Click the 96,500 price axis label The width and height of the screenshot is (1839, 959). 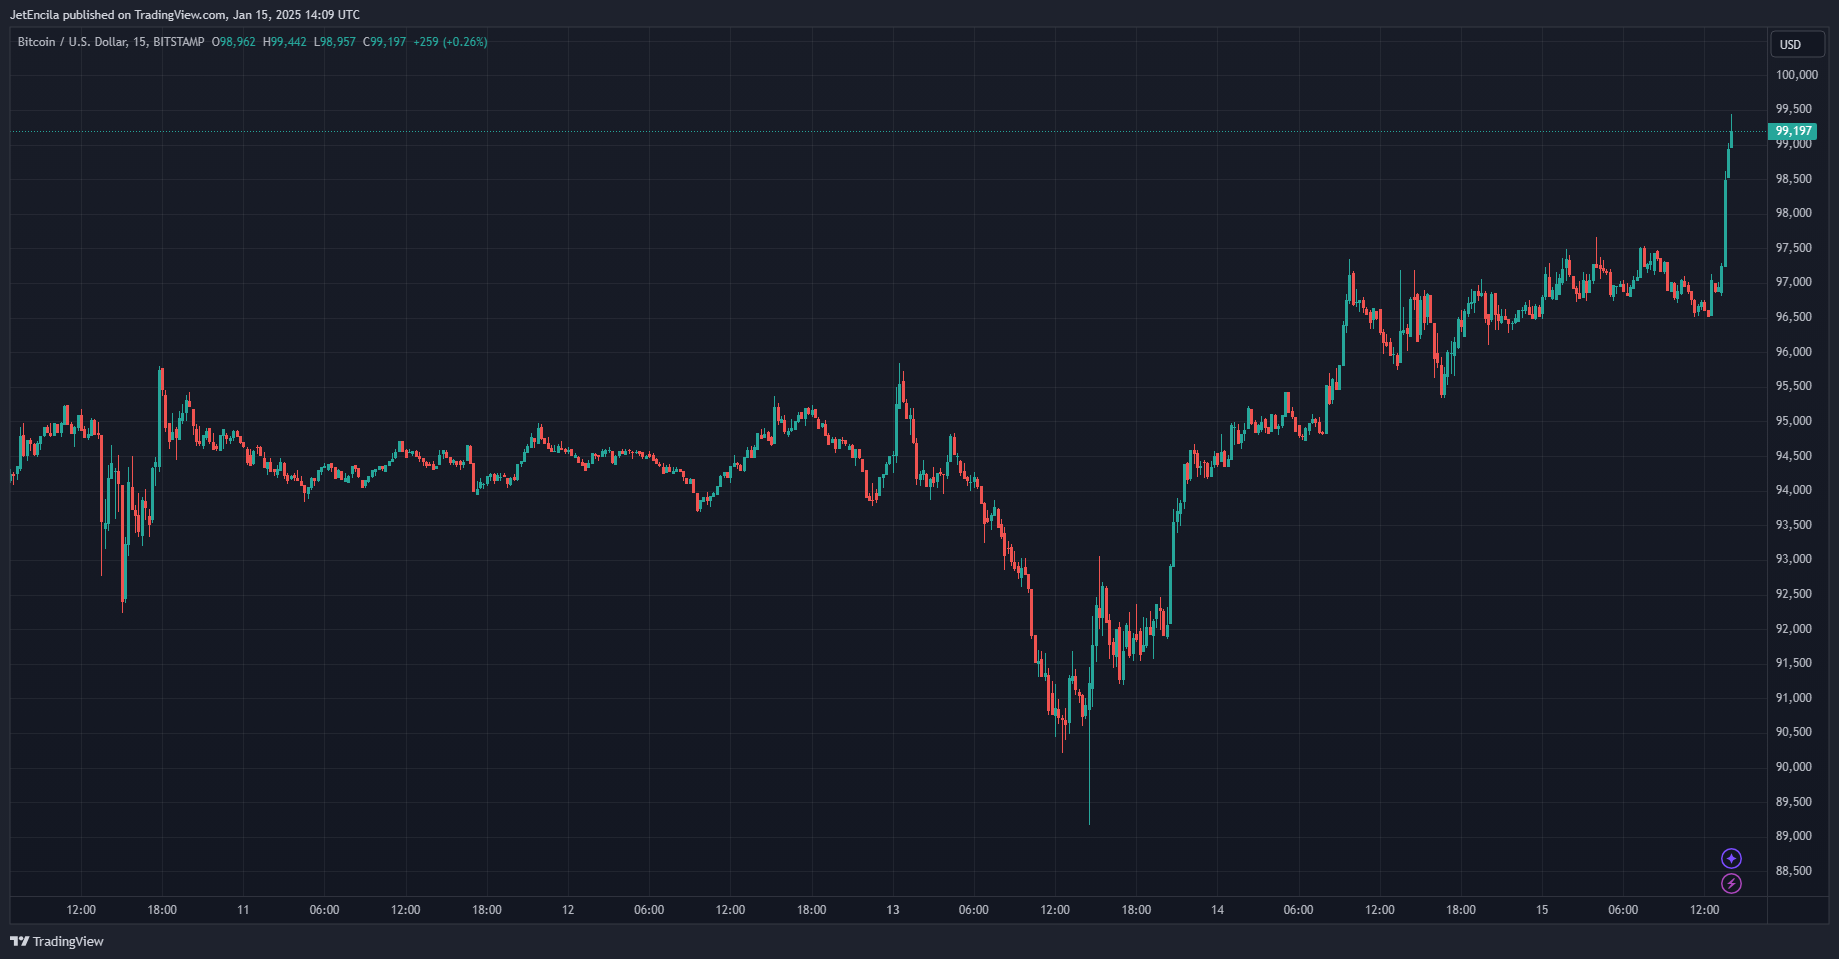click(1793, 317)
